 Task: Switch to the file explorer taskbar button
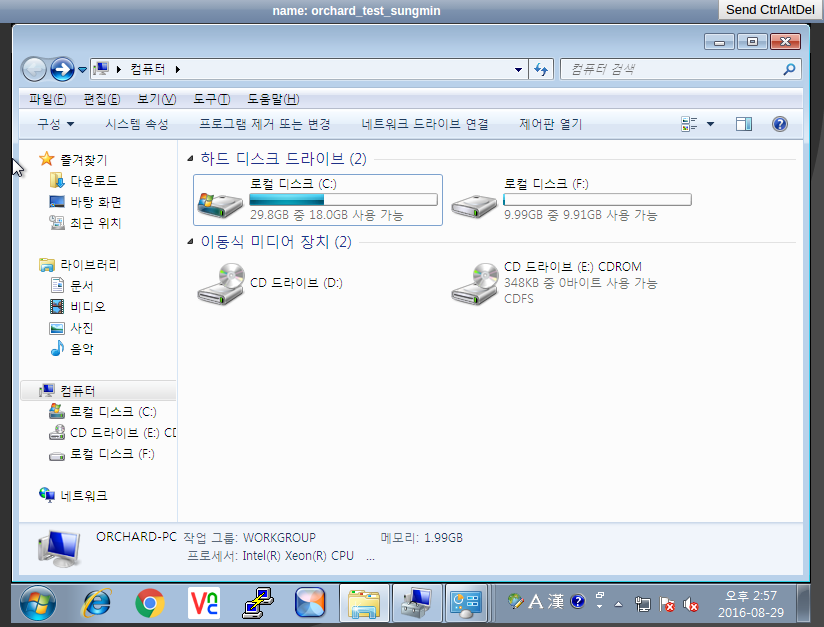pyautogui.click(x=364, y=603)
